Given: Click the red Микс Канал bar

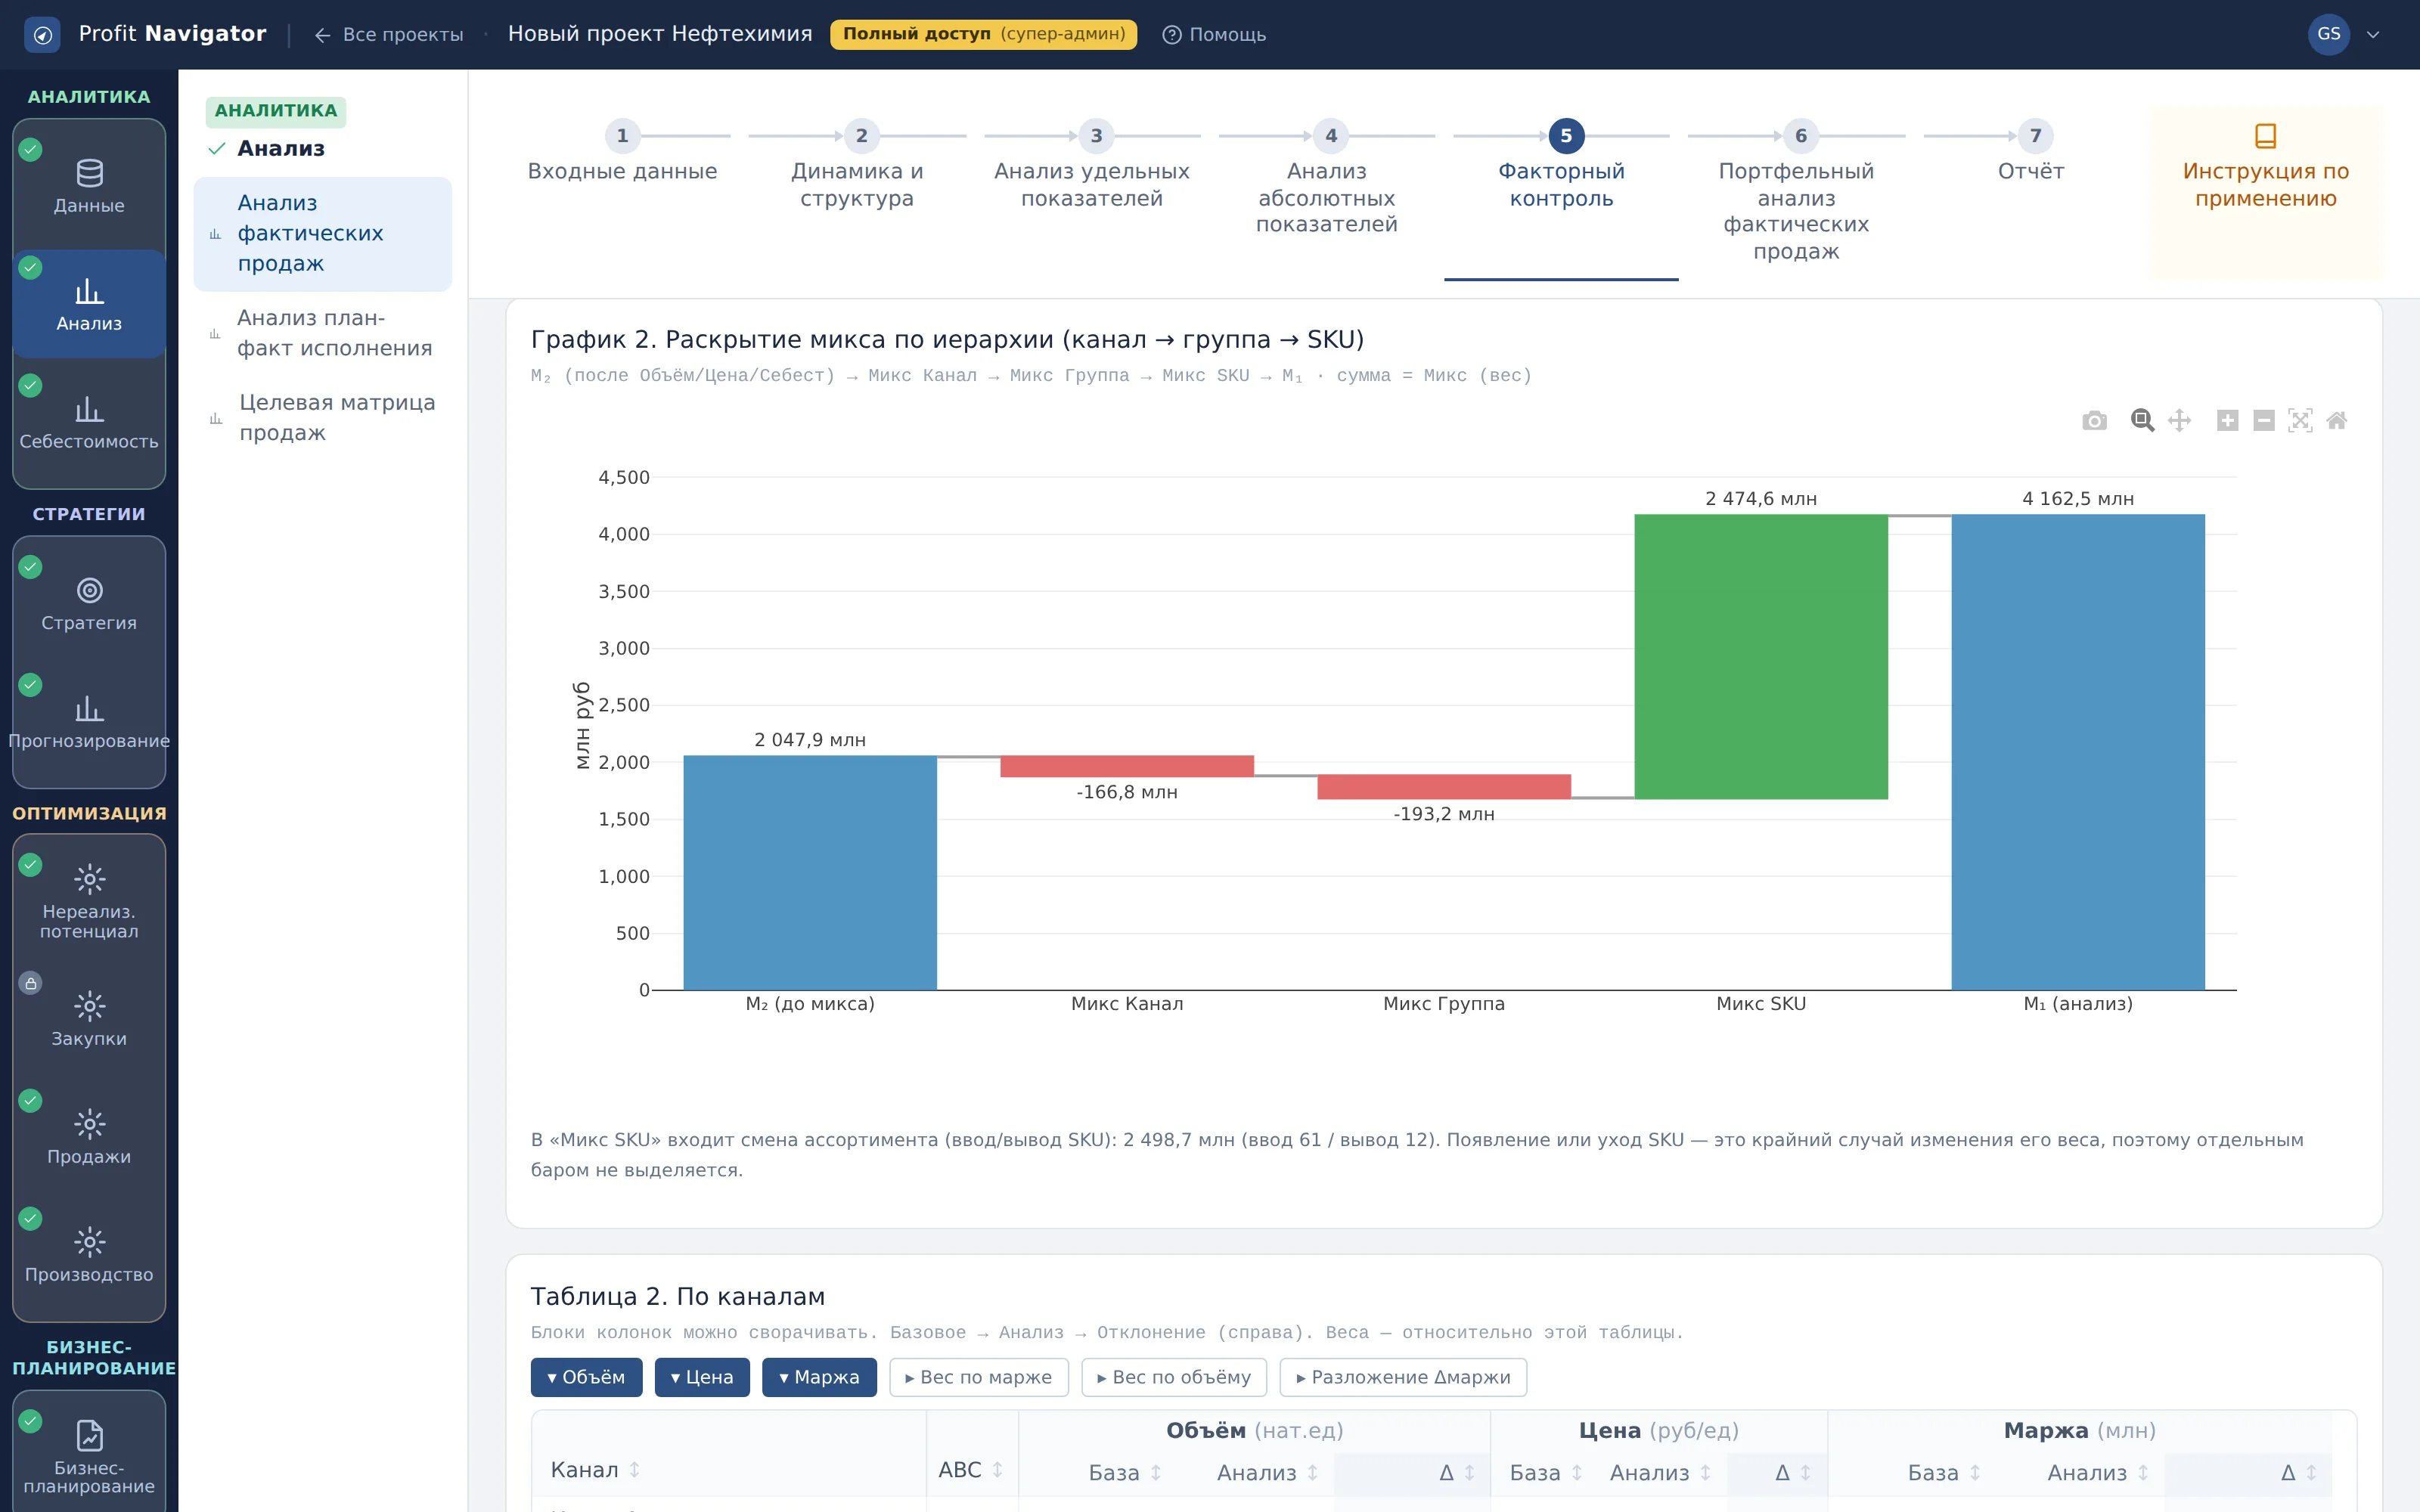Looking at the screenshot, I should pos(1127,766).
